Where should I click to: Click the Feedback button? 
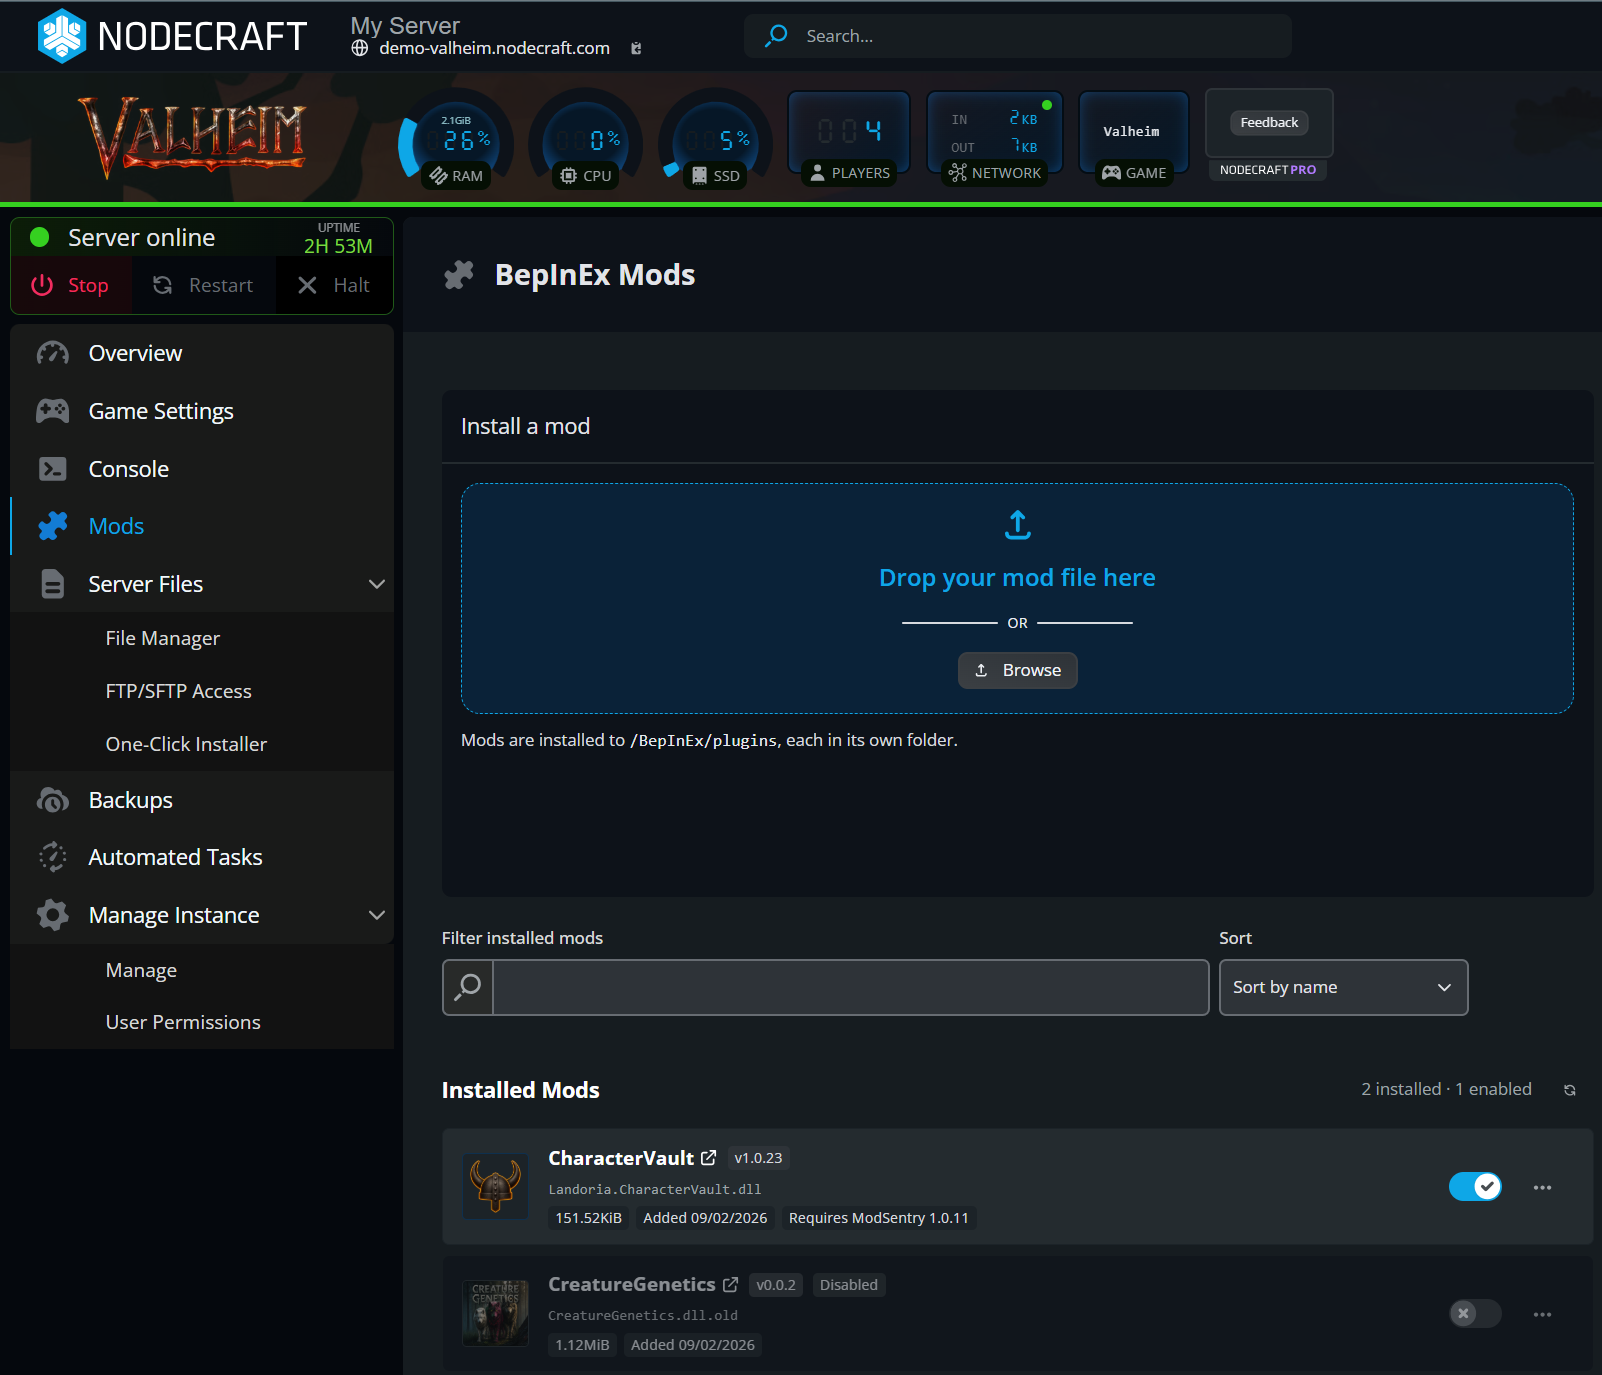pyautogui.click(x=1269, y=123)
